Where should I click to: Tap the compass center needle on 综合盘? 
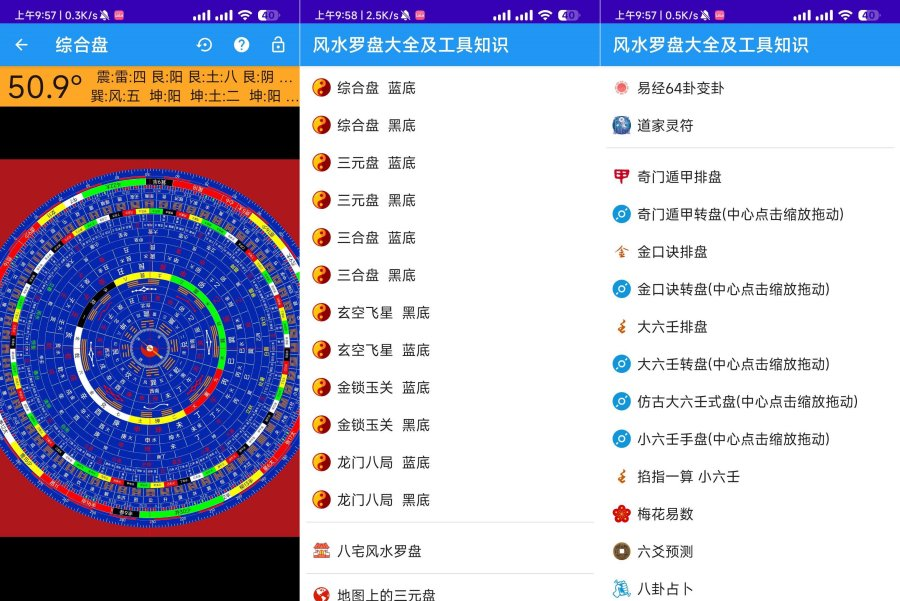[x=150, y=348]
